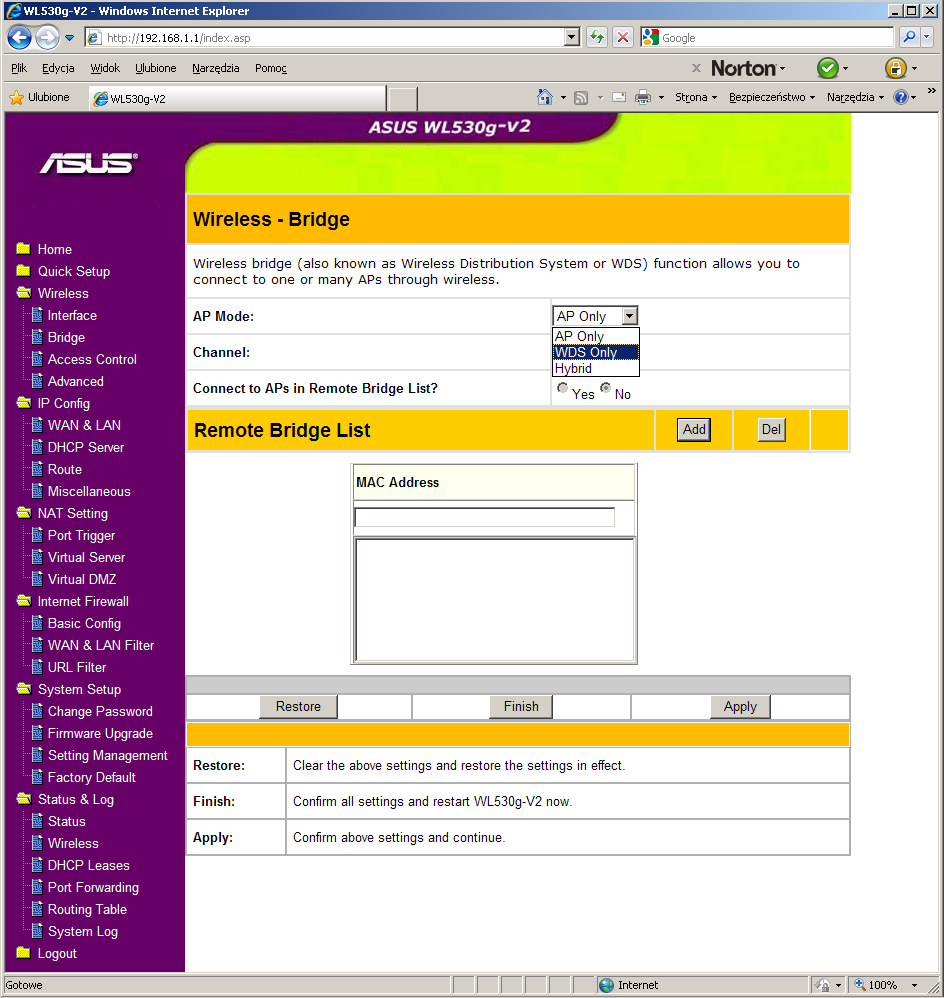Click the Home icon on the toolbar
Viewport: 944px width, 998px height.
click(545, 97)
